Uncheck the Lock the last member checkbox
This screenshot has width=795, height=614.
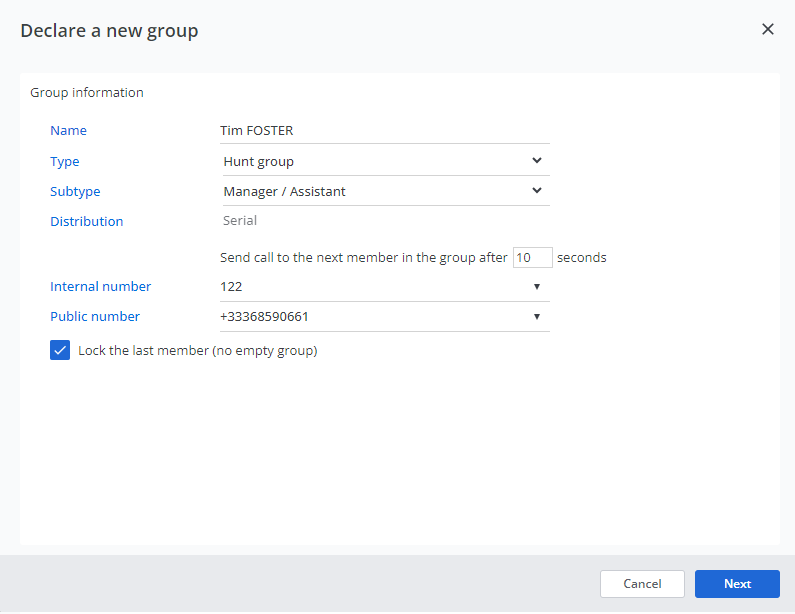coord(60,351)
